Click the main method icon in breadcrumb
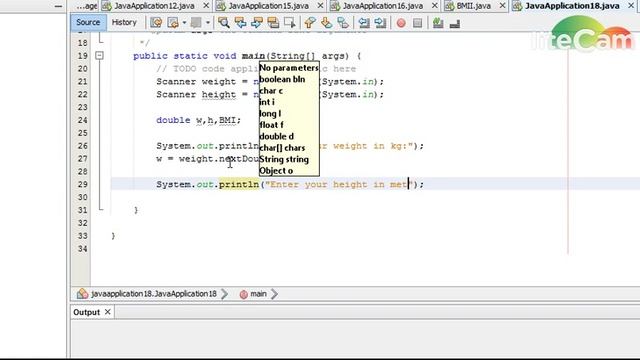The height and width of the screenshot is (360, 640). click(244, 294)
